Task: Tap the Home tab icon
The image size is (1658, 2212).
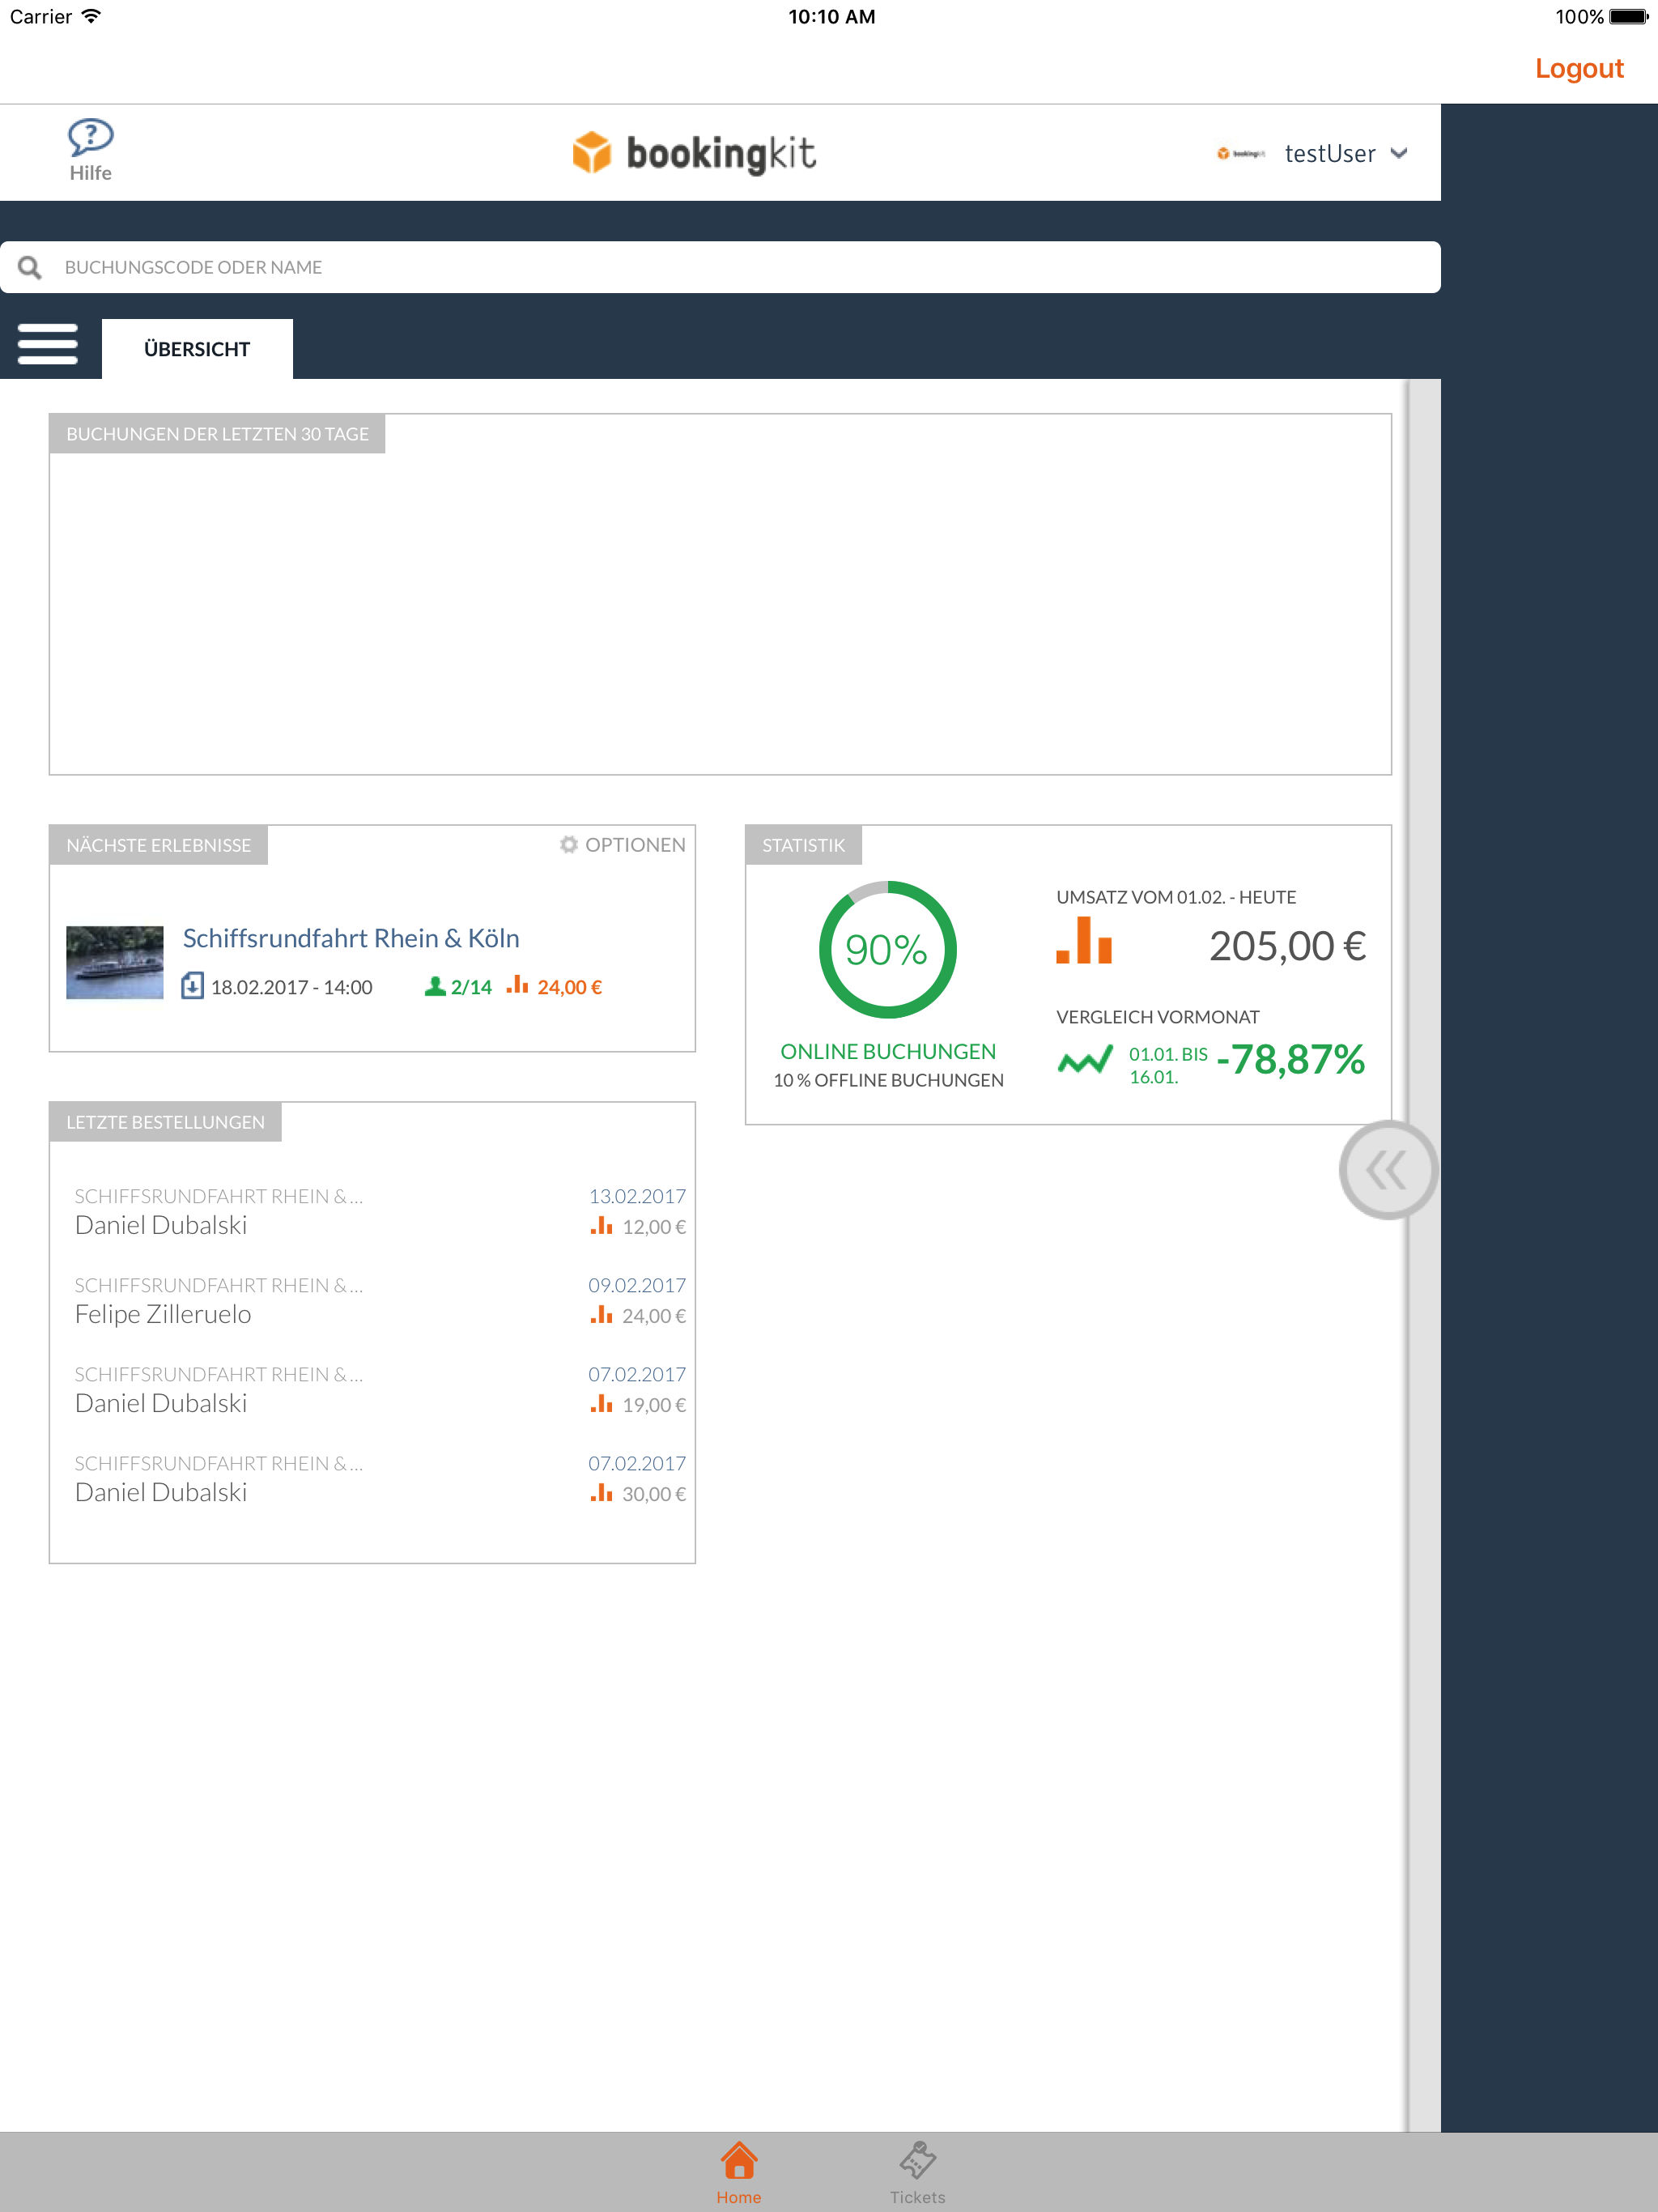Action: [x=739, y=2160]
